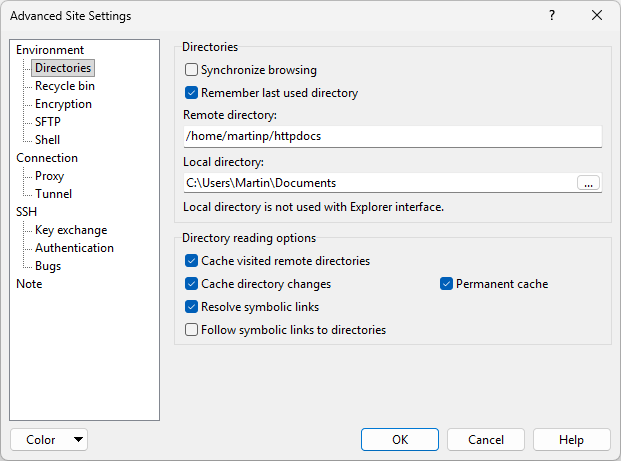Open the Recycle bin settings page
Screen dimensions: 621x461
point(65,86)
